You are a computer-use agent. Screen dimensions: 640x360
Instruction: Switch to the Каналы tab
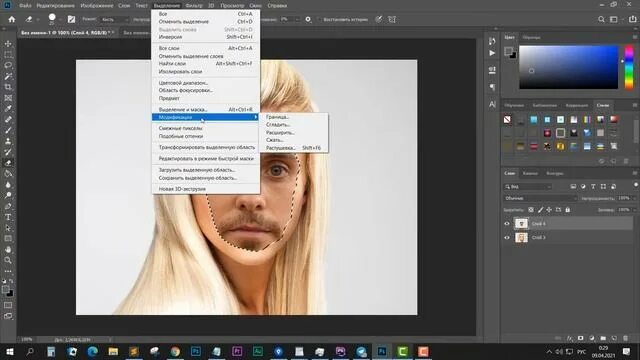click(x=530, y=173)
